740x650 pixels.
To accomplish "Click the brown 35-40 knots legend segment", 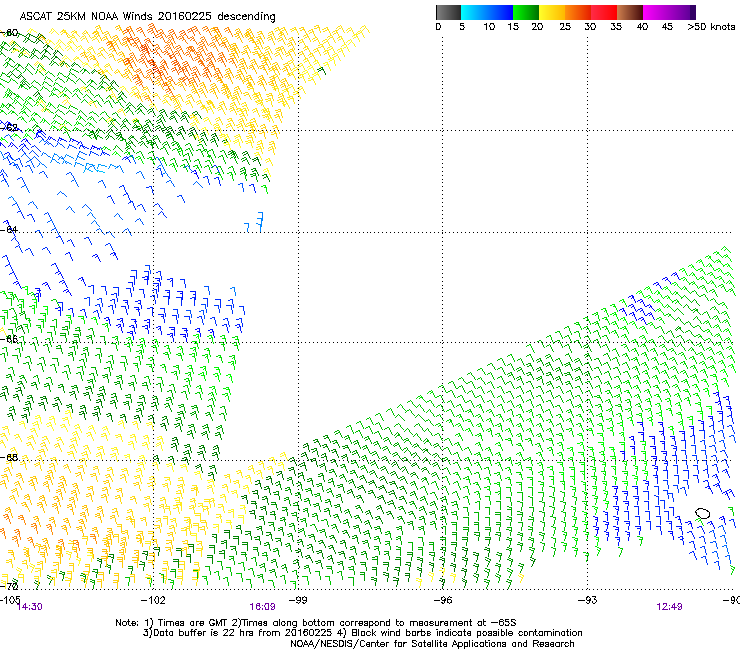I will (630, 12).
